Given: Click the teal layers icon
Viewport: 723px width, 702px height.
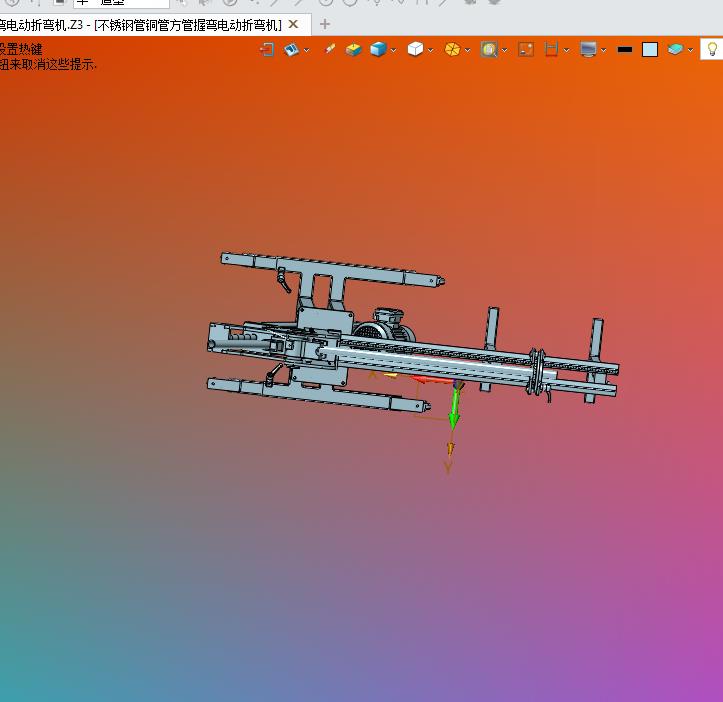Looking at the screenshot, I should click(675, 49).
